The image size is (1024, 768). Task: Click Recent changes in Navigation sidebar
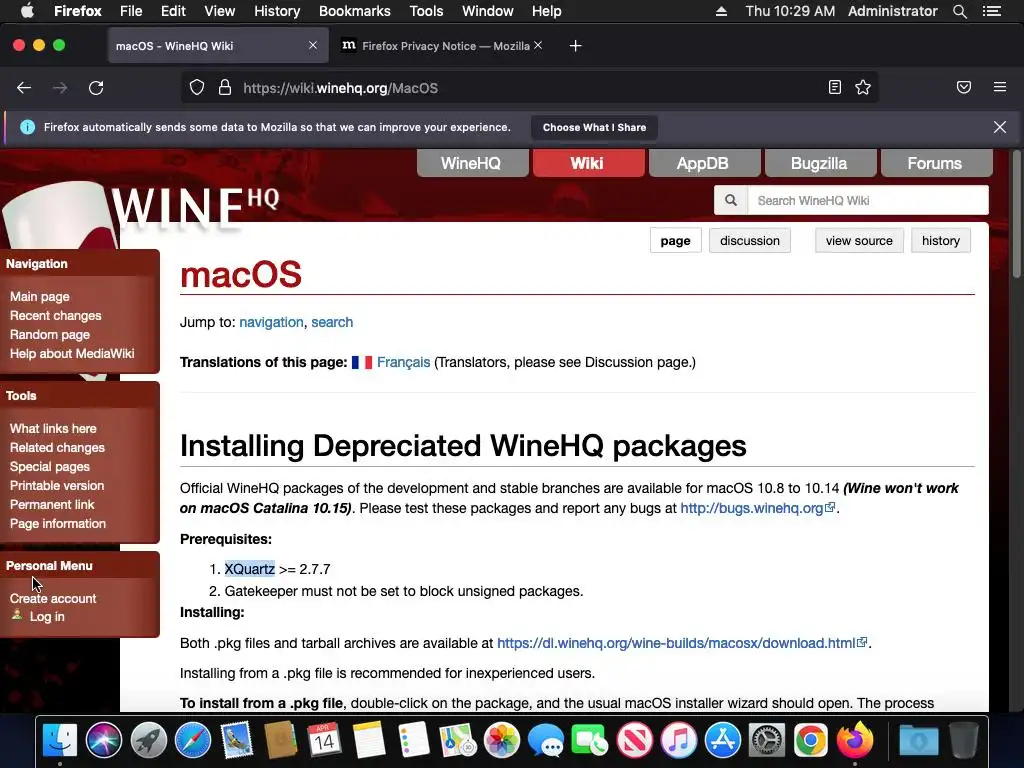click(56, 315)
